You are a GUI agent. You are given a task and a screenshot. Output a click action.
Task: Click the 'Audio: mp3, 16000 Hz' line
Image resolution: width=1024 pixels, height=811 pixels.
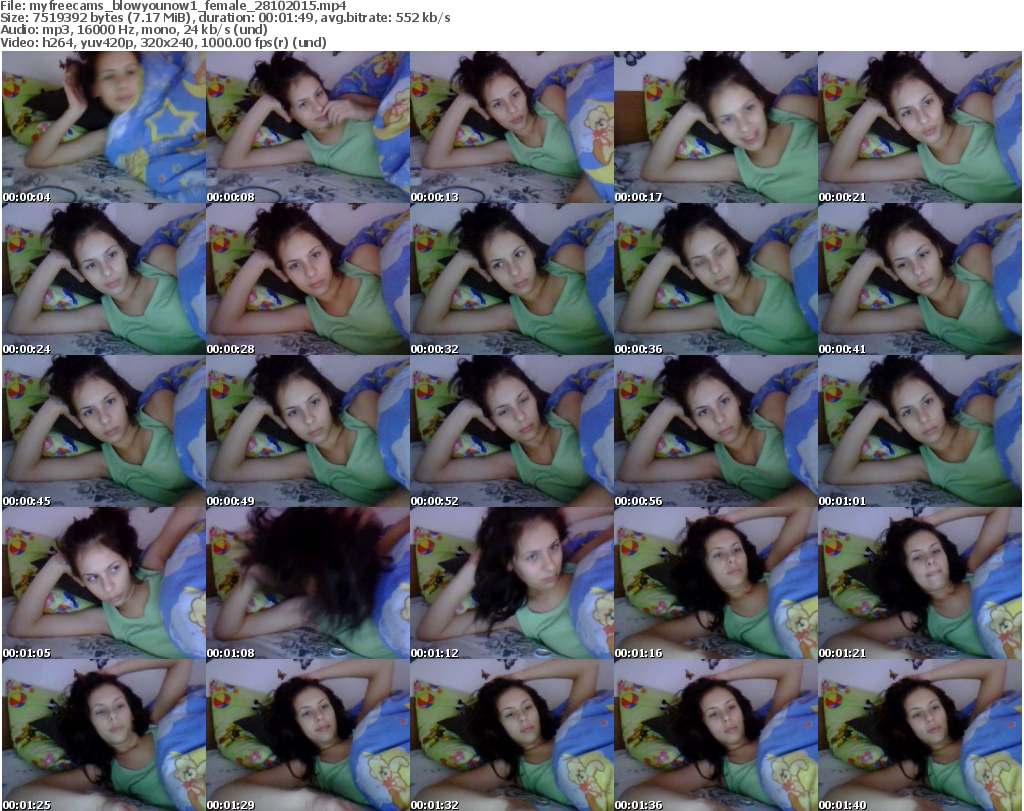tap(134, 30)
